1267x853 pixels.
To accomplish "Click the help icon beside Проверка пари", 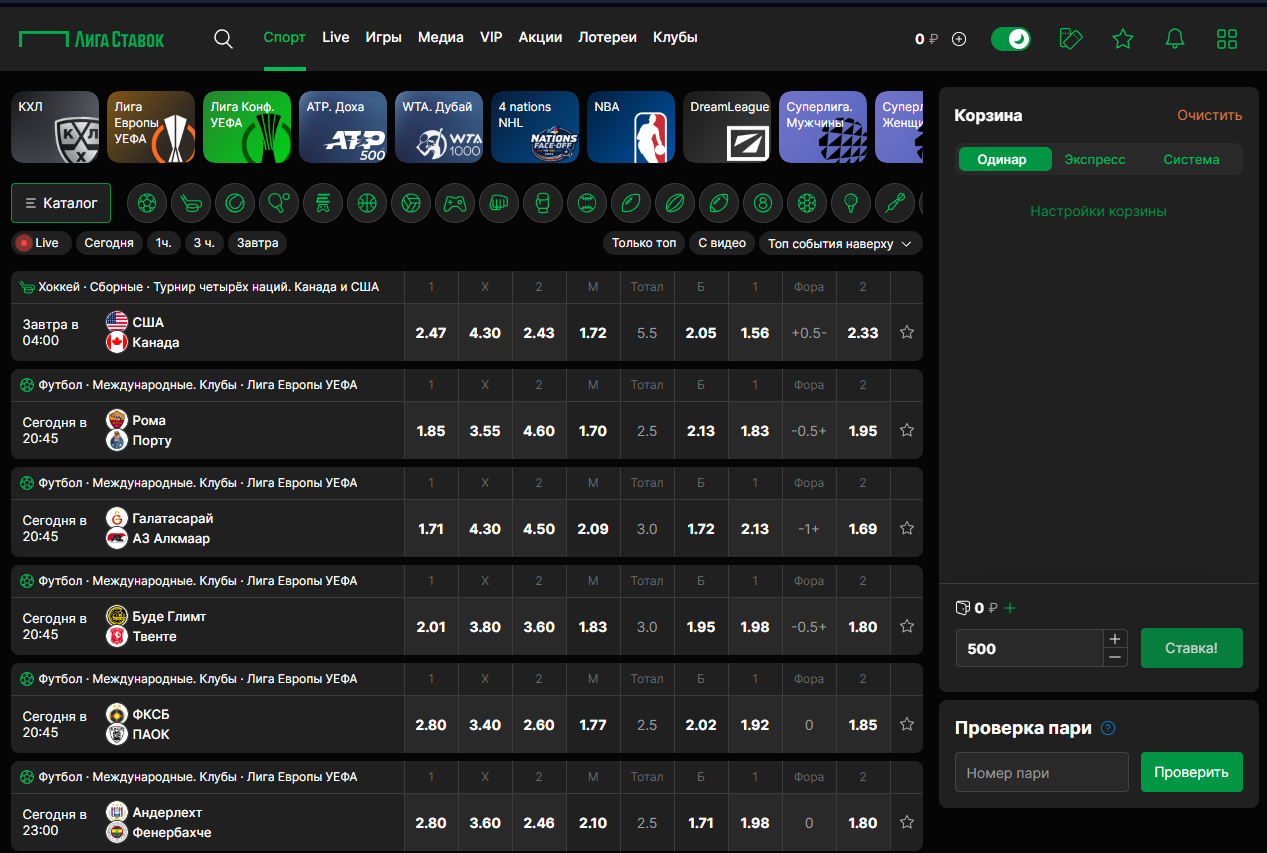I will coord(1108,728).
